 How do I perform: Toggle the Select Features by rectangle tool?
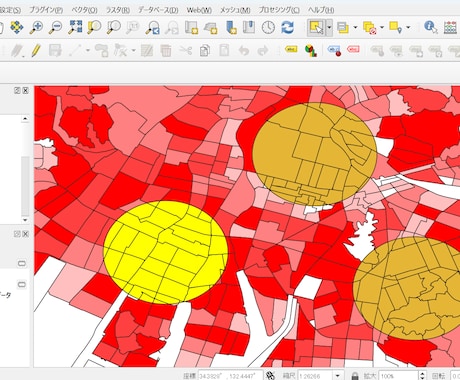[316, 27]
